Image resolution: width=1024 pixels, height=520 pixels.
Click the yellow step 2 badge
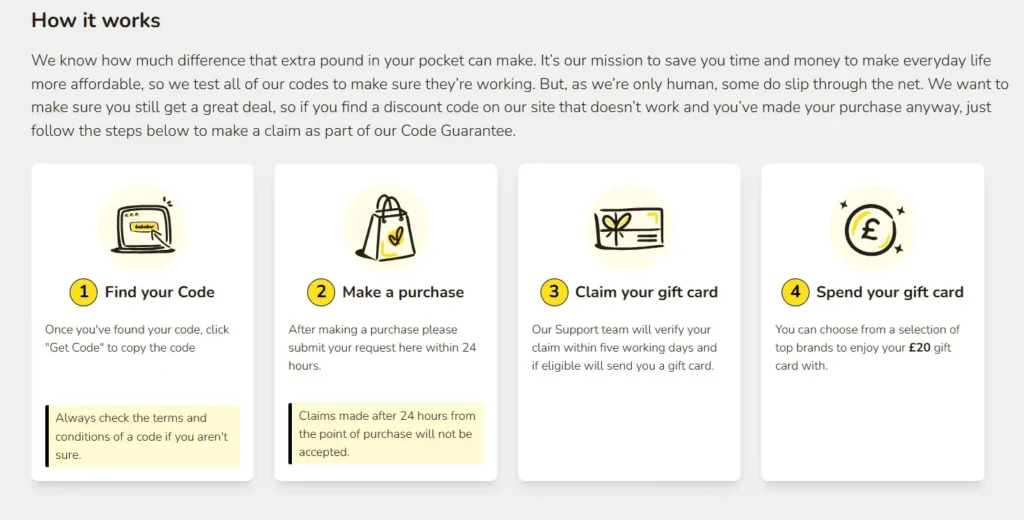(x=320, y=292)
